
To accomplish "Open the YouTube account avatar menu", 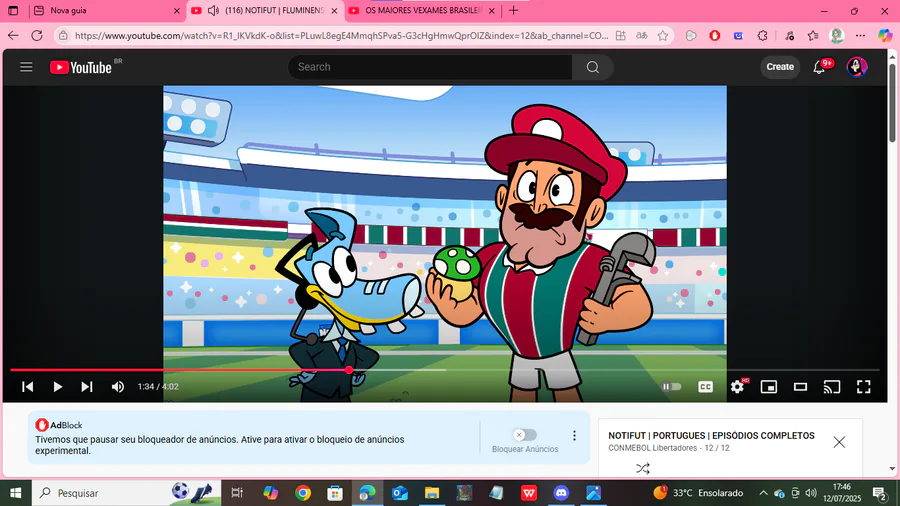I will [x=857, y=67].
